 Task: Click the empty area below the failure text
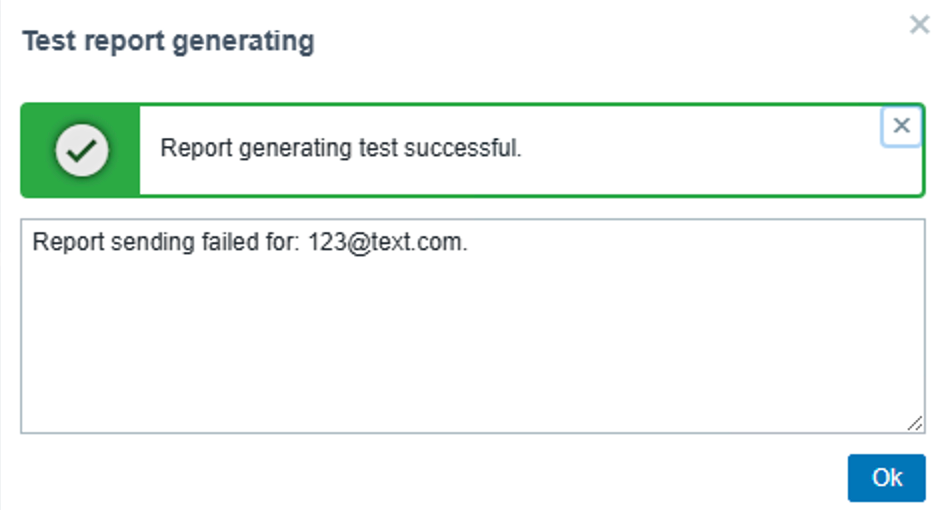click(x=472, y=350)
